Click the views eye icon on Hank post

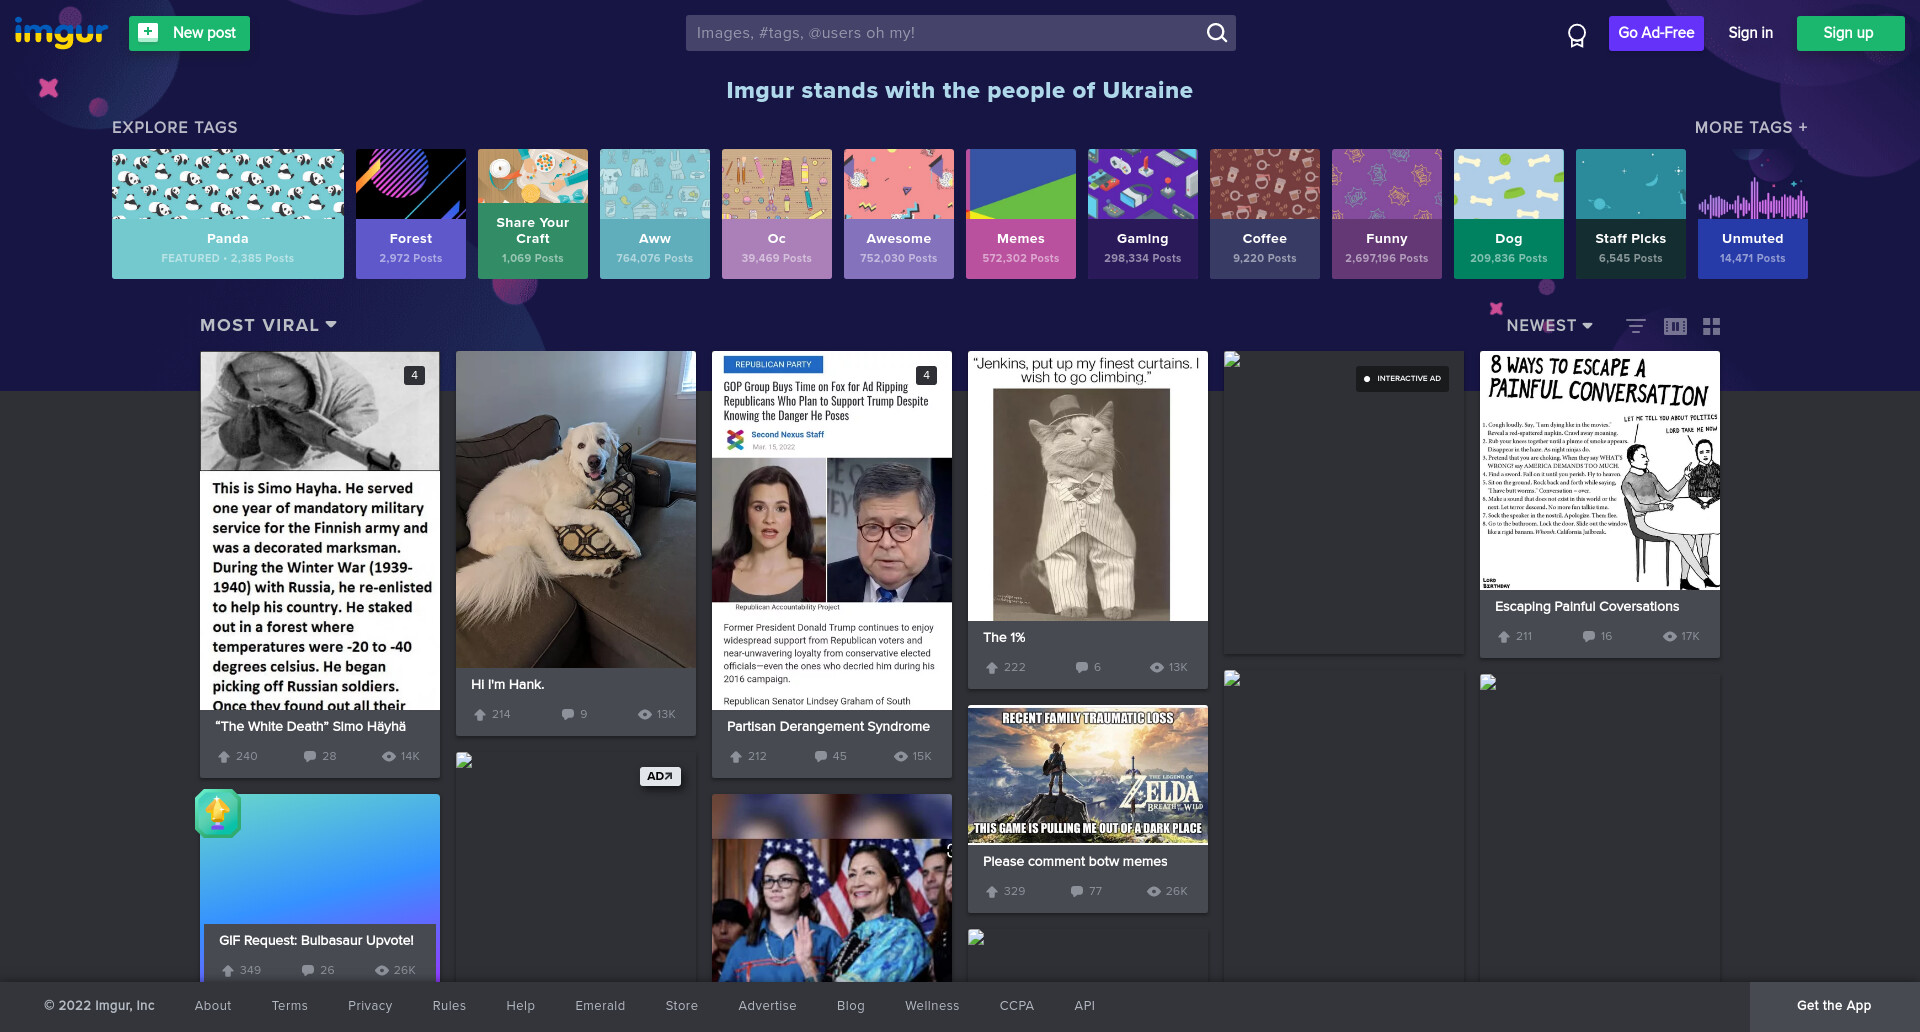click(645, 715)
